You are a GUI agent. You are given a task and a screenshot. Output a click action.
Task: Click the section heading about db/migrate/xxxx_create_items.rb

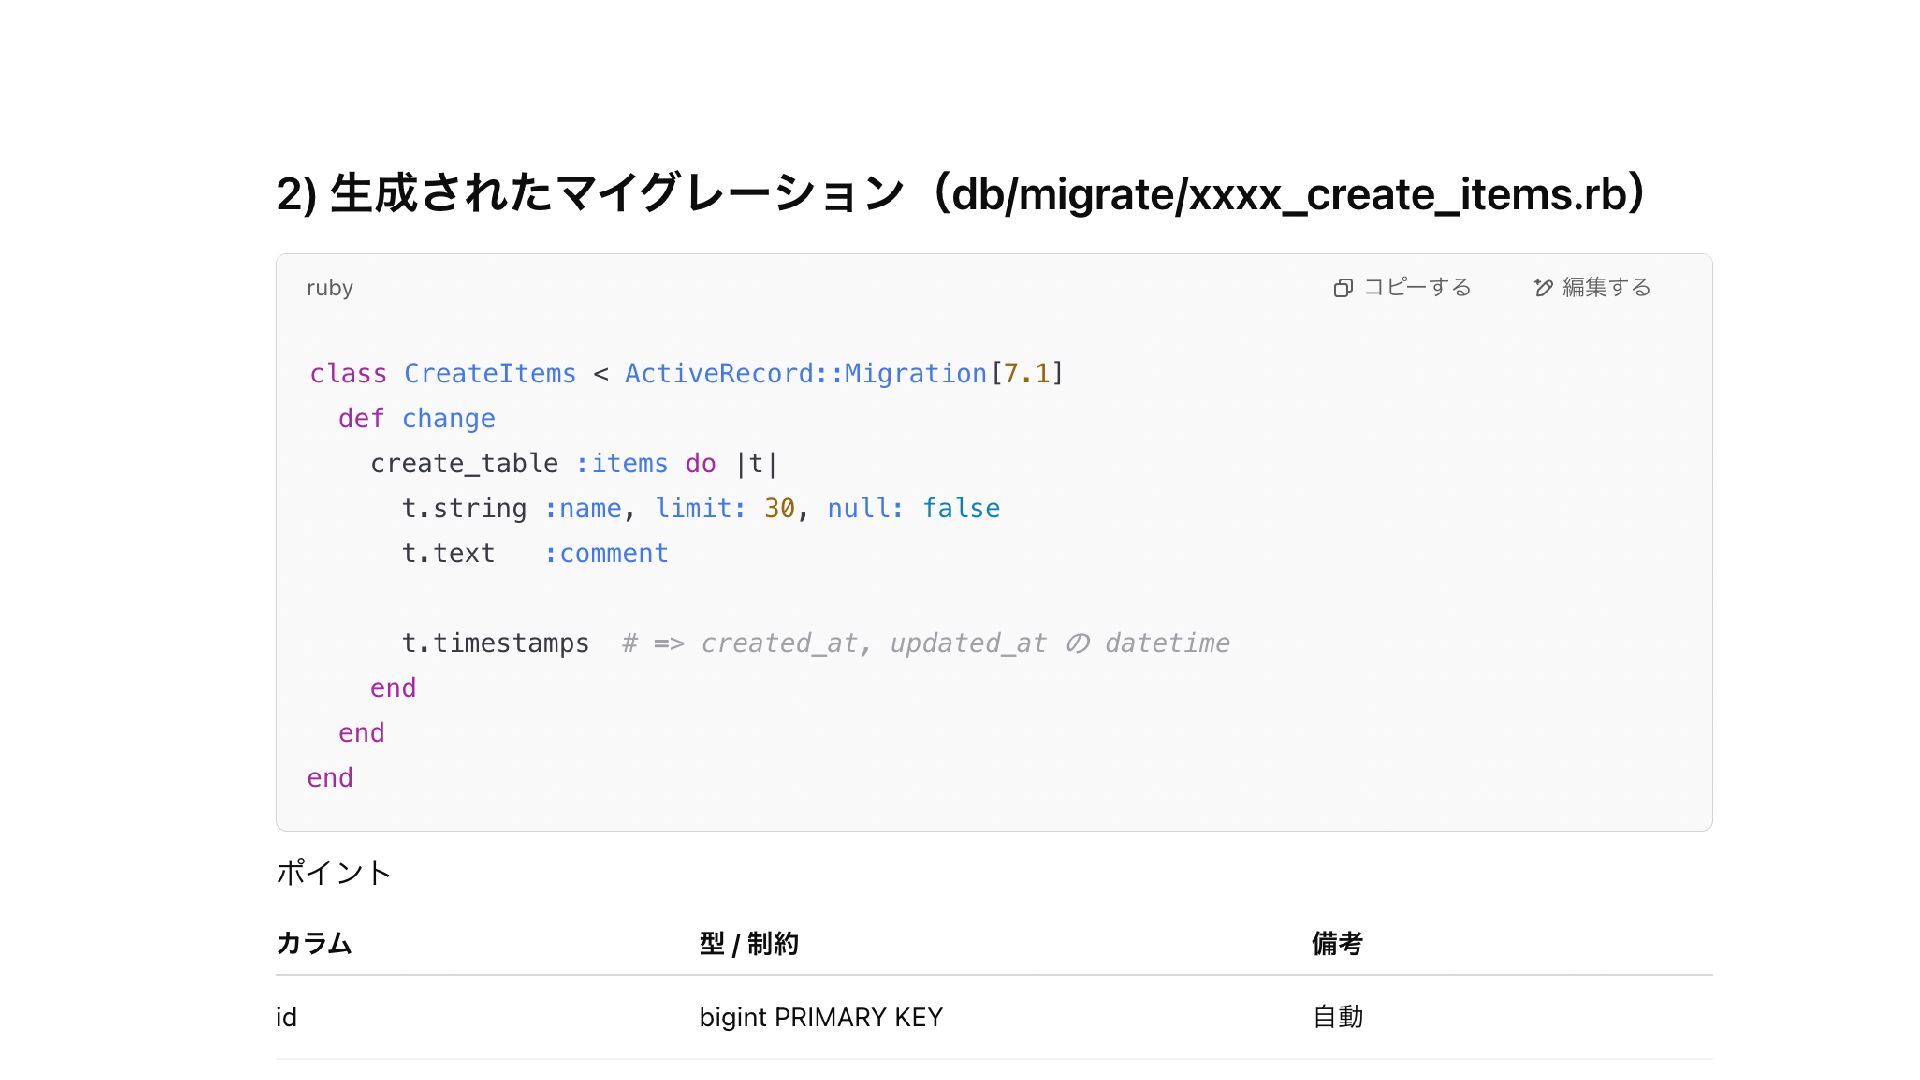pos(960,194)
